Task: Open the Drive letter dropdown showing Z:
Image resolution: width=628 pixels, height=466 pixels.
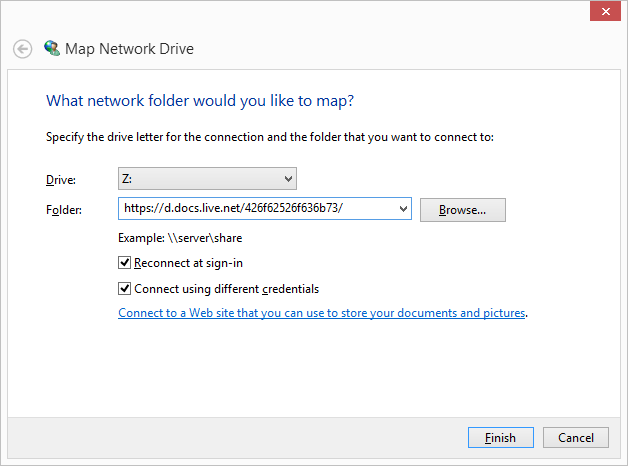Action: point(207,179)
